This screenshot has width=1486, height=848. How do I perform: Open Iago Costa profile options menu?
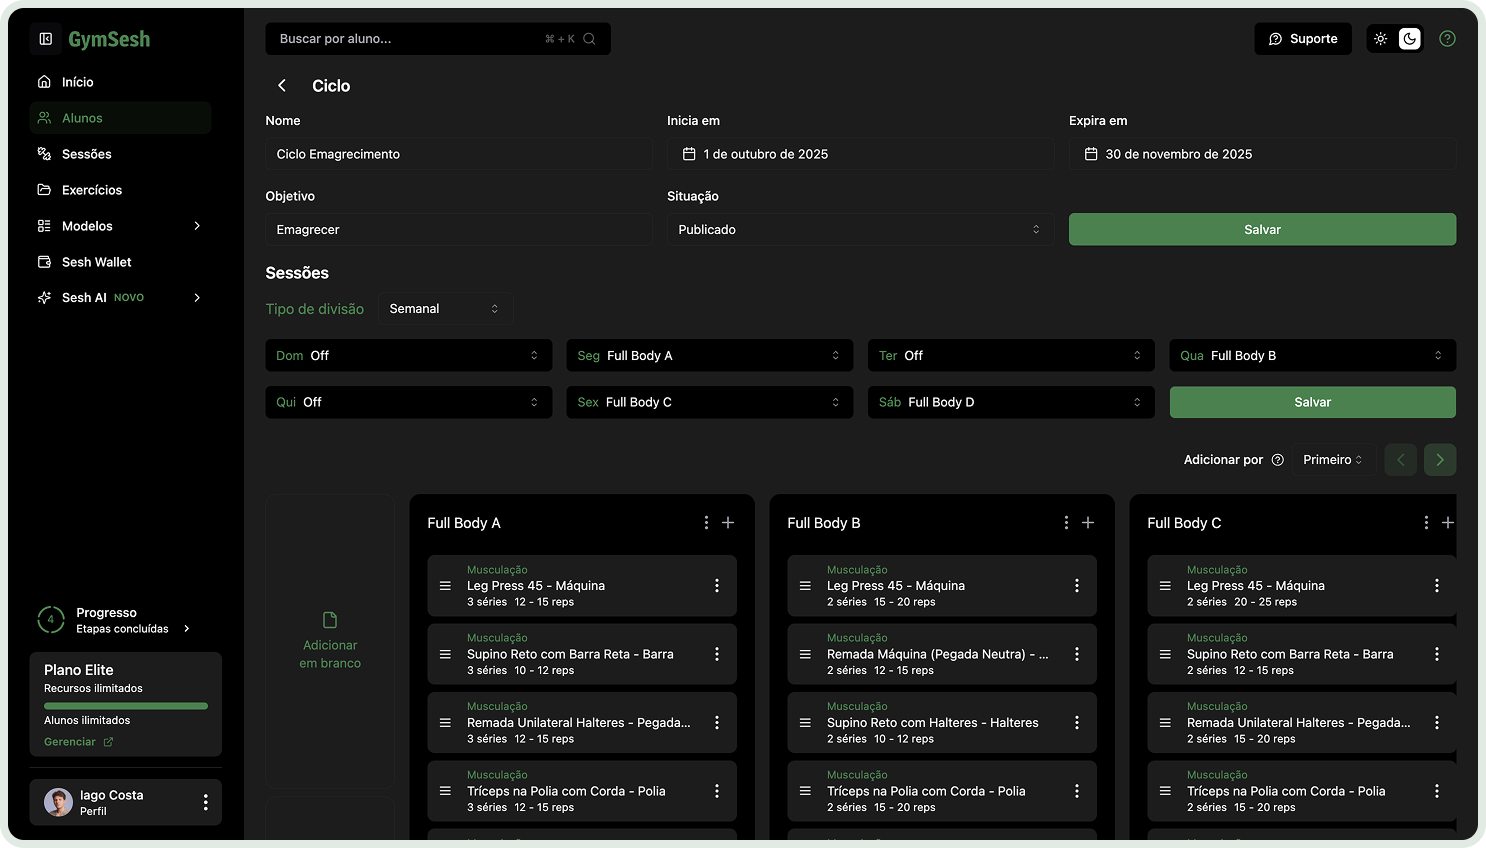click(205, 802)
